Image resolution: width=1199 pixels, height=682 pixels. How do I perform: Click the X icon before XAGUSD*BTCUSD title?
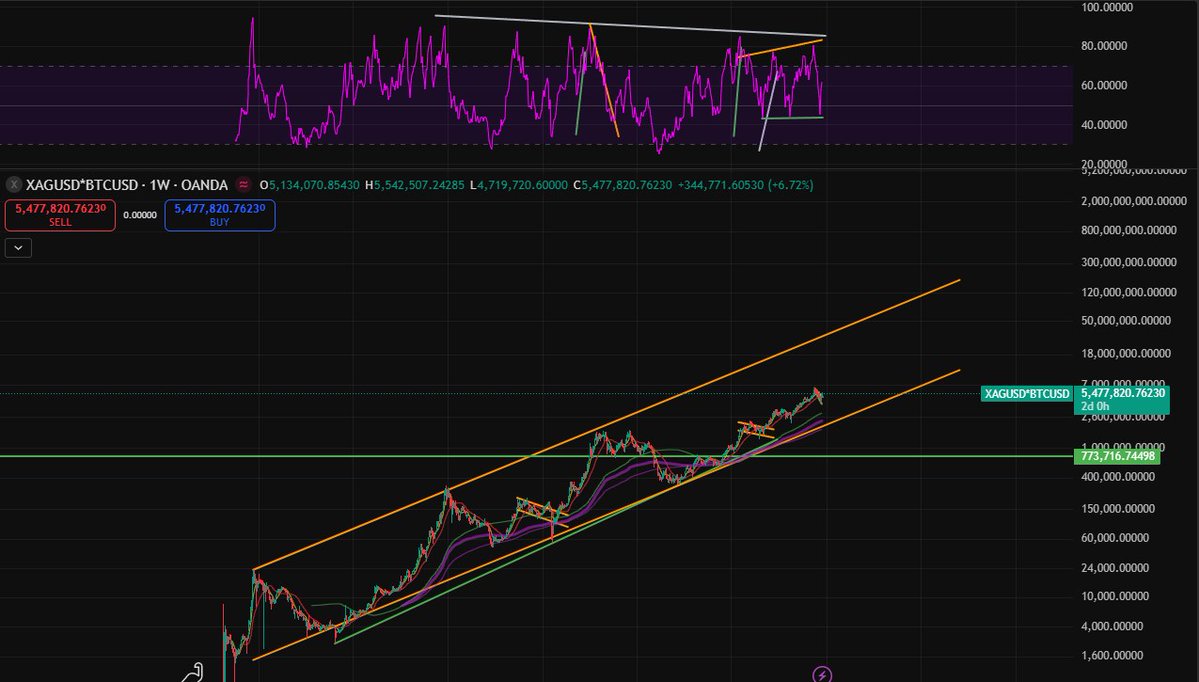click(14, 184)
